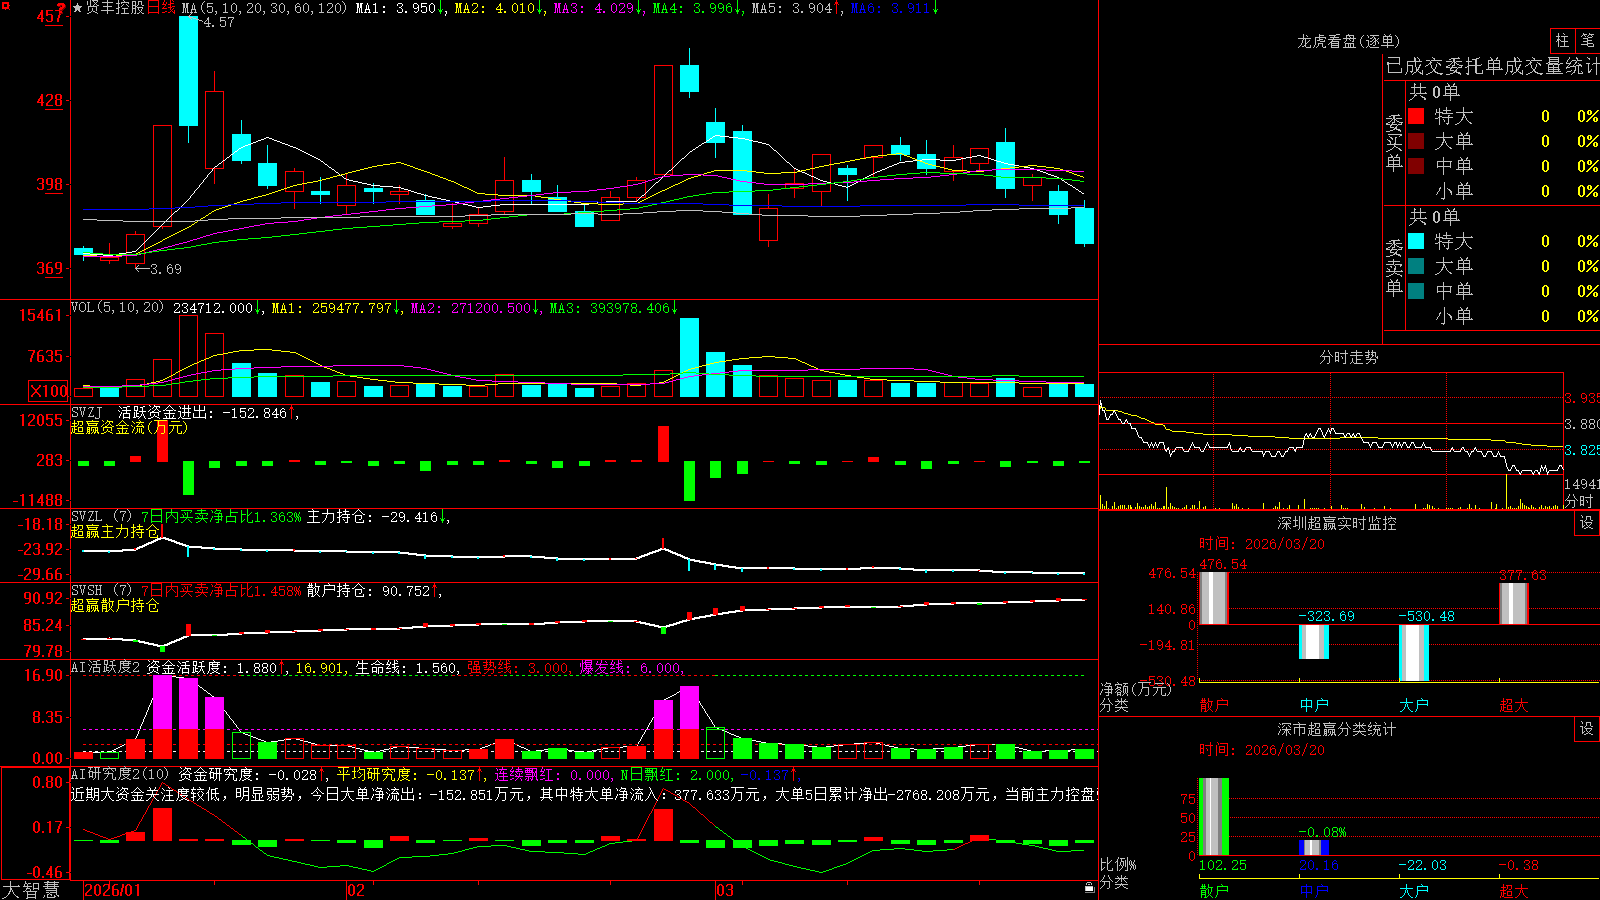Open settings 设 for 深市超赢分类统计 panel

(1587, 729)
